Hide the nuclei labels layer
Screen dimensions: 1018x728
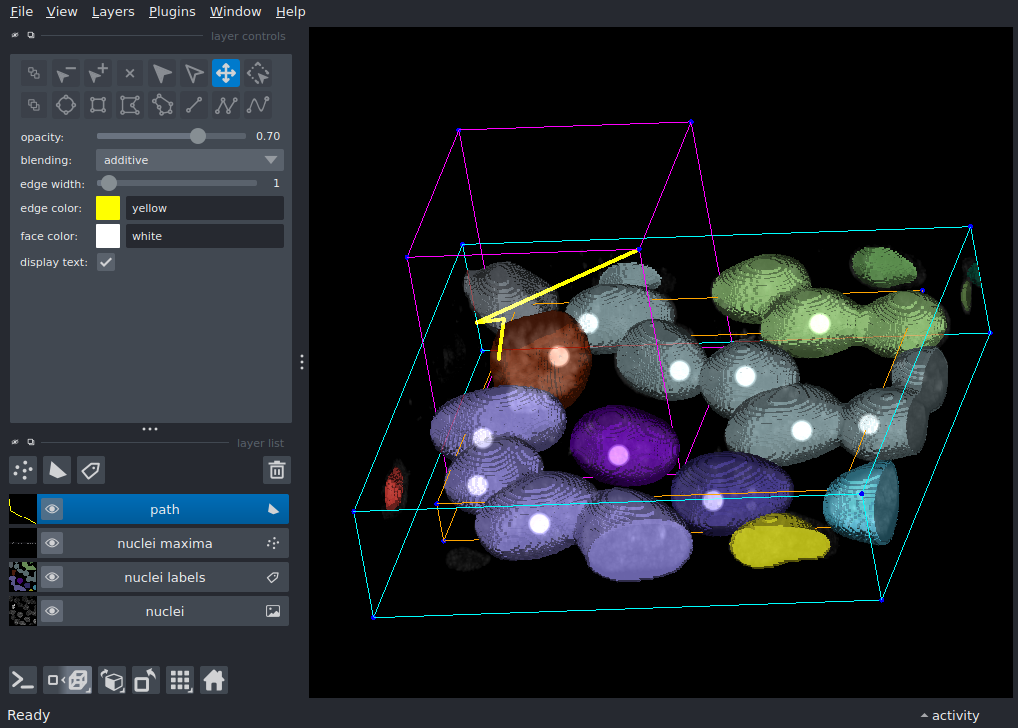pos(51,577)
